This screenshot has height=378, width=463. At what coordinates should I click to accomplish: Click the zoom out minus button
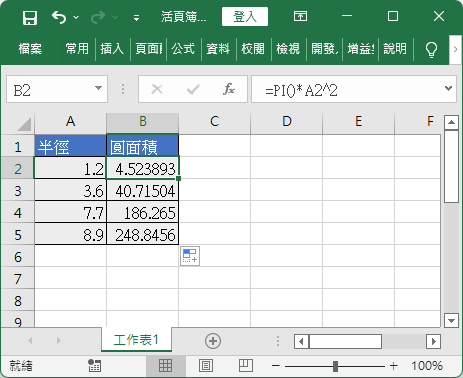[276, 366]
